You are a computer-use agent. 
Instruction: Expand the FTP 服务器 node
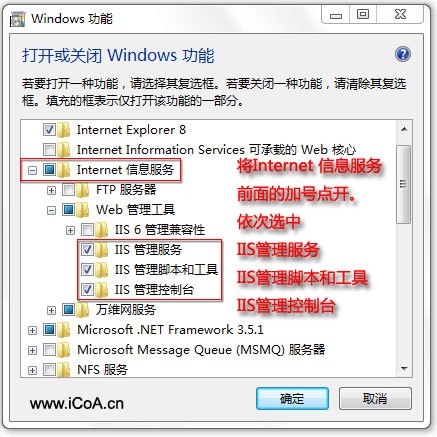51,190
